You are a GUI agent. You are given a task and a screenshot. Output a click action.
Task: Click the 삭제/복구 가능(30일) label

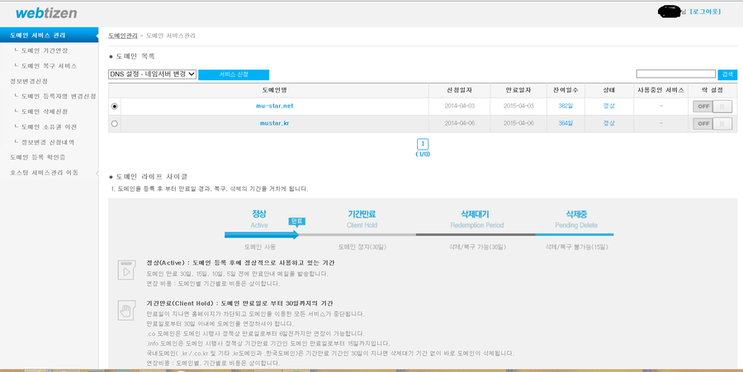coord(477,247)
